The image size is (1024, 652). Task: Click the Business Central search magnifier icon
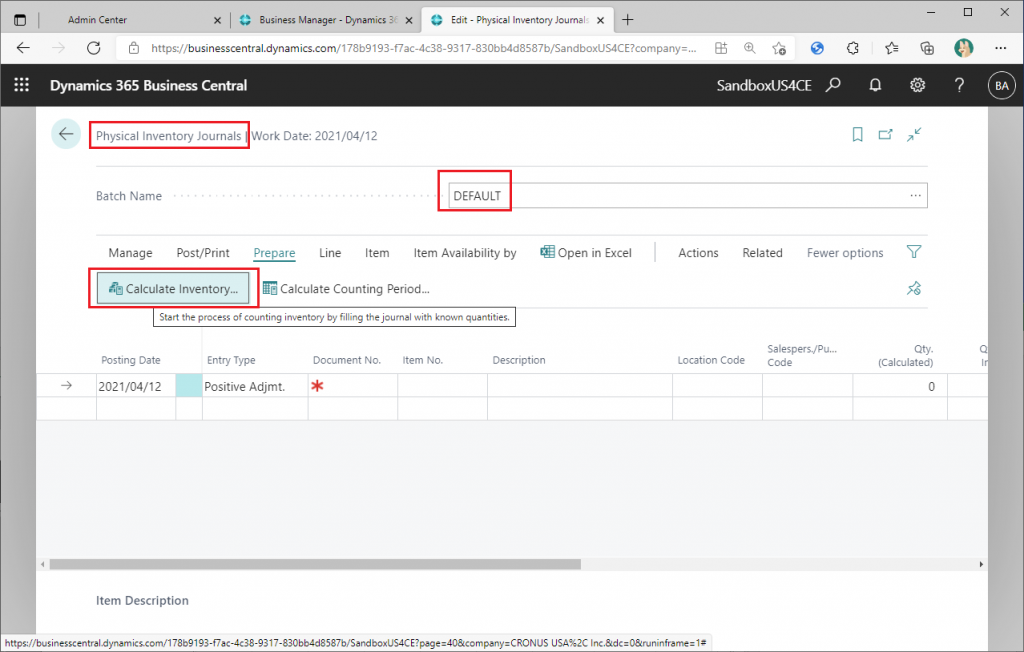click(833, 85)
